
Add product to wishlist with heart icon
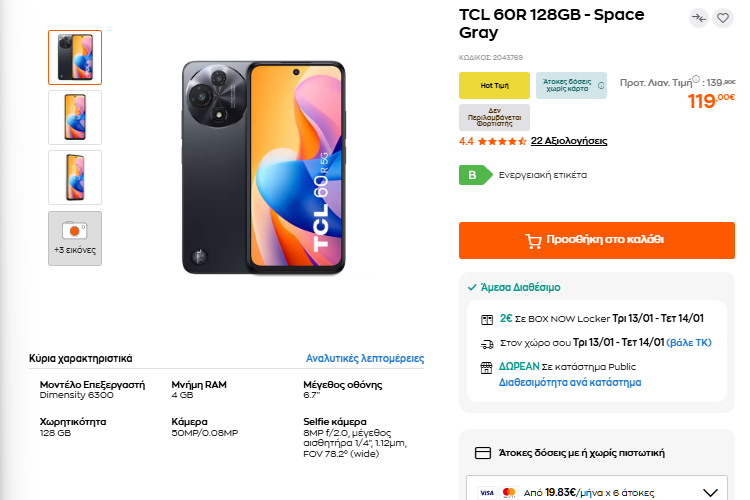pos(723,18)
